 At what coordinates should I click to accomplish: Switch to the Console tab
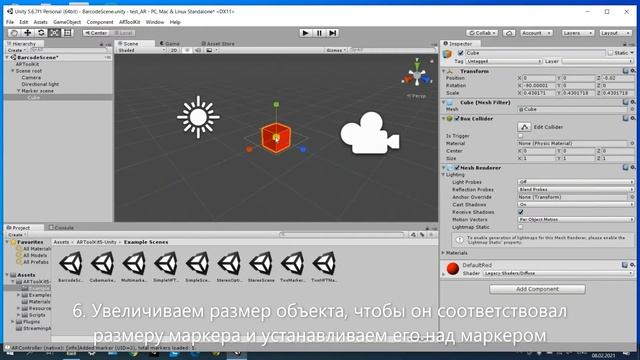click(x=61, y=228)
